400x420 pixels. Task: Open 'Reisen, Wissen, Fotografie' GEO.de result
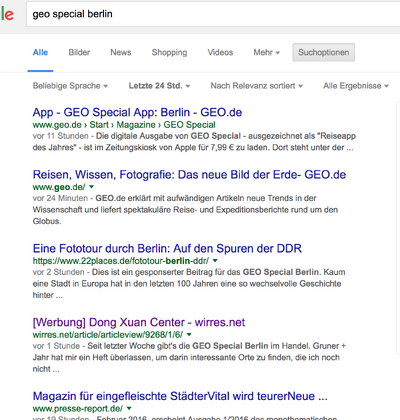tap(189, 175)
